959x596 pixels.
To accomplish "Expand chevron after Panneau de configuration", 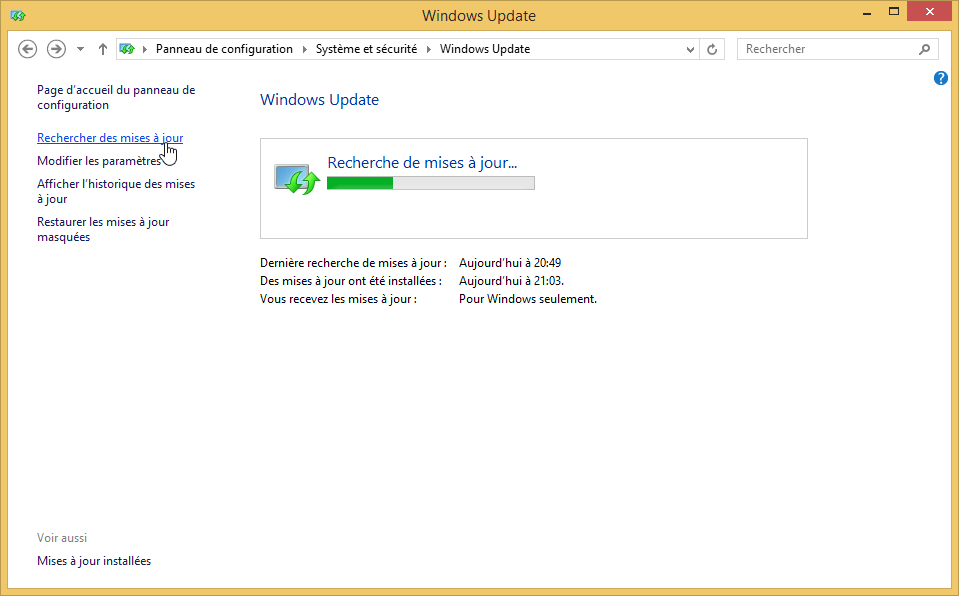I will click(x=305, y=49).
